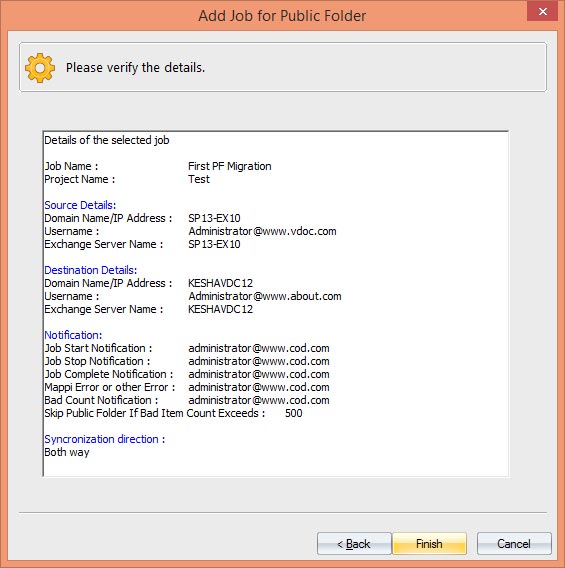This screenshot has height=568, width=565.
Task: Click the Both way sync direction text
Action: pyautogui.click(x=67, y=452)
